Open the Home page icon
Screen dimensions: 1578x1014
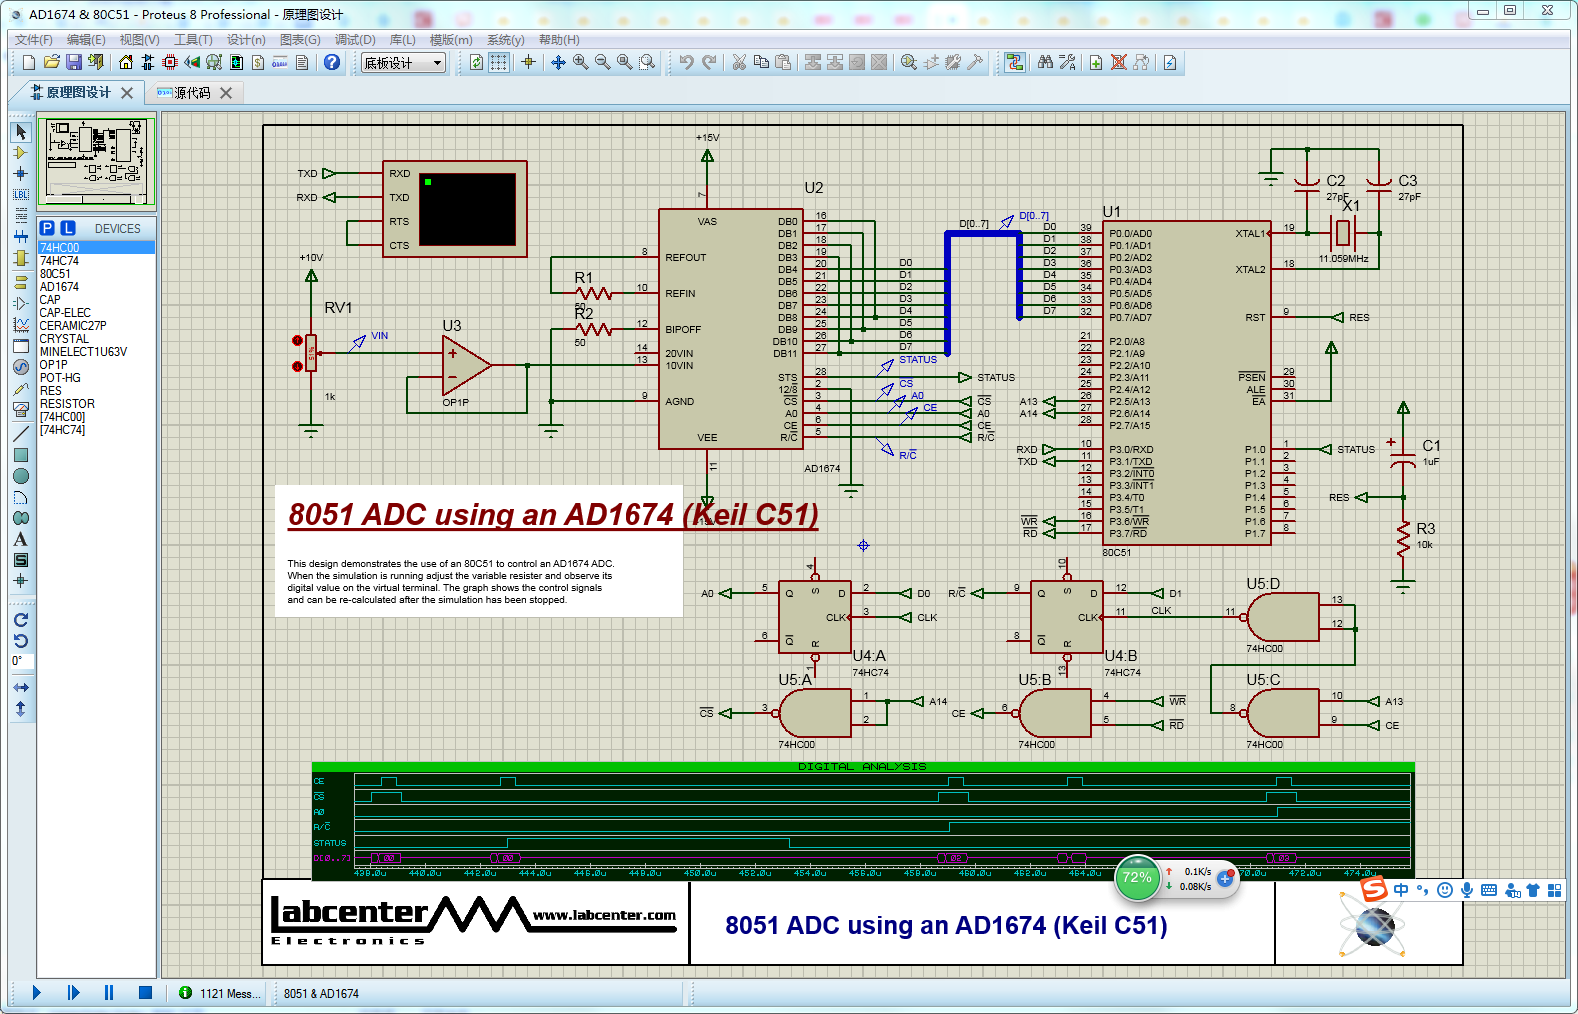point(125,62)
